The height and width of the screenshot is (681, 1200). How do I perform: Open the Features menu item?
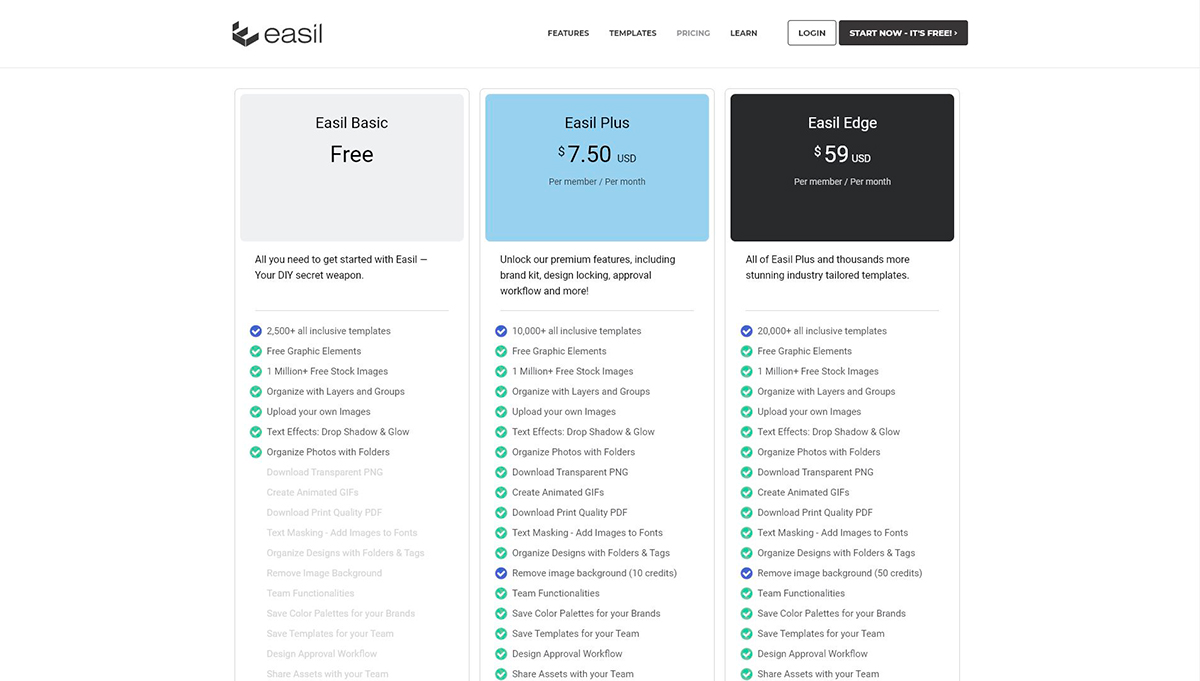click(568, 33)
